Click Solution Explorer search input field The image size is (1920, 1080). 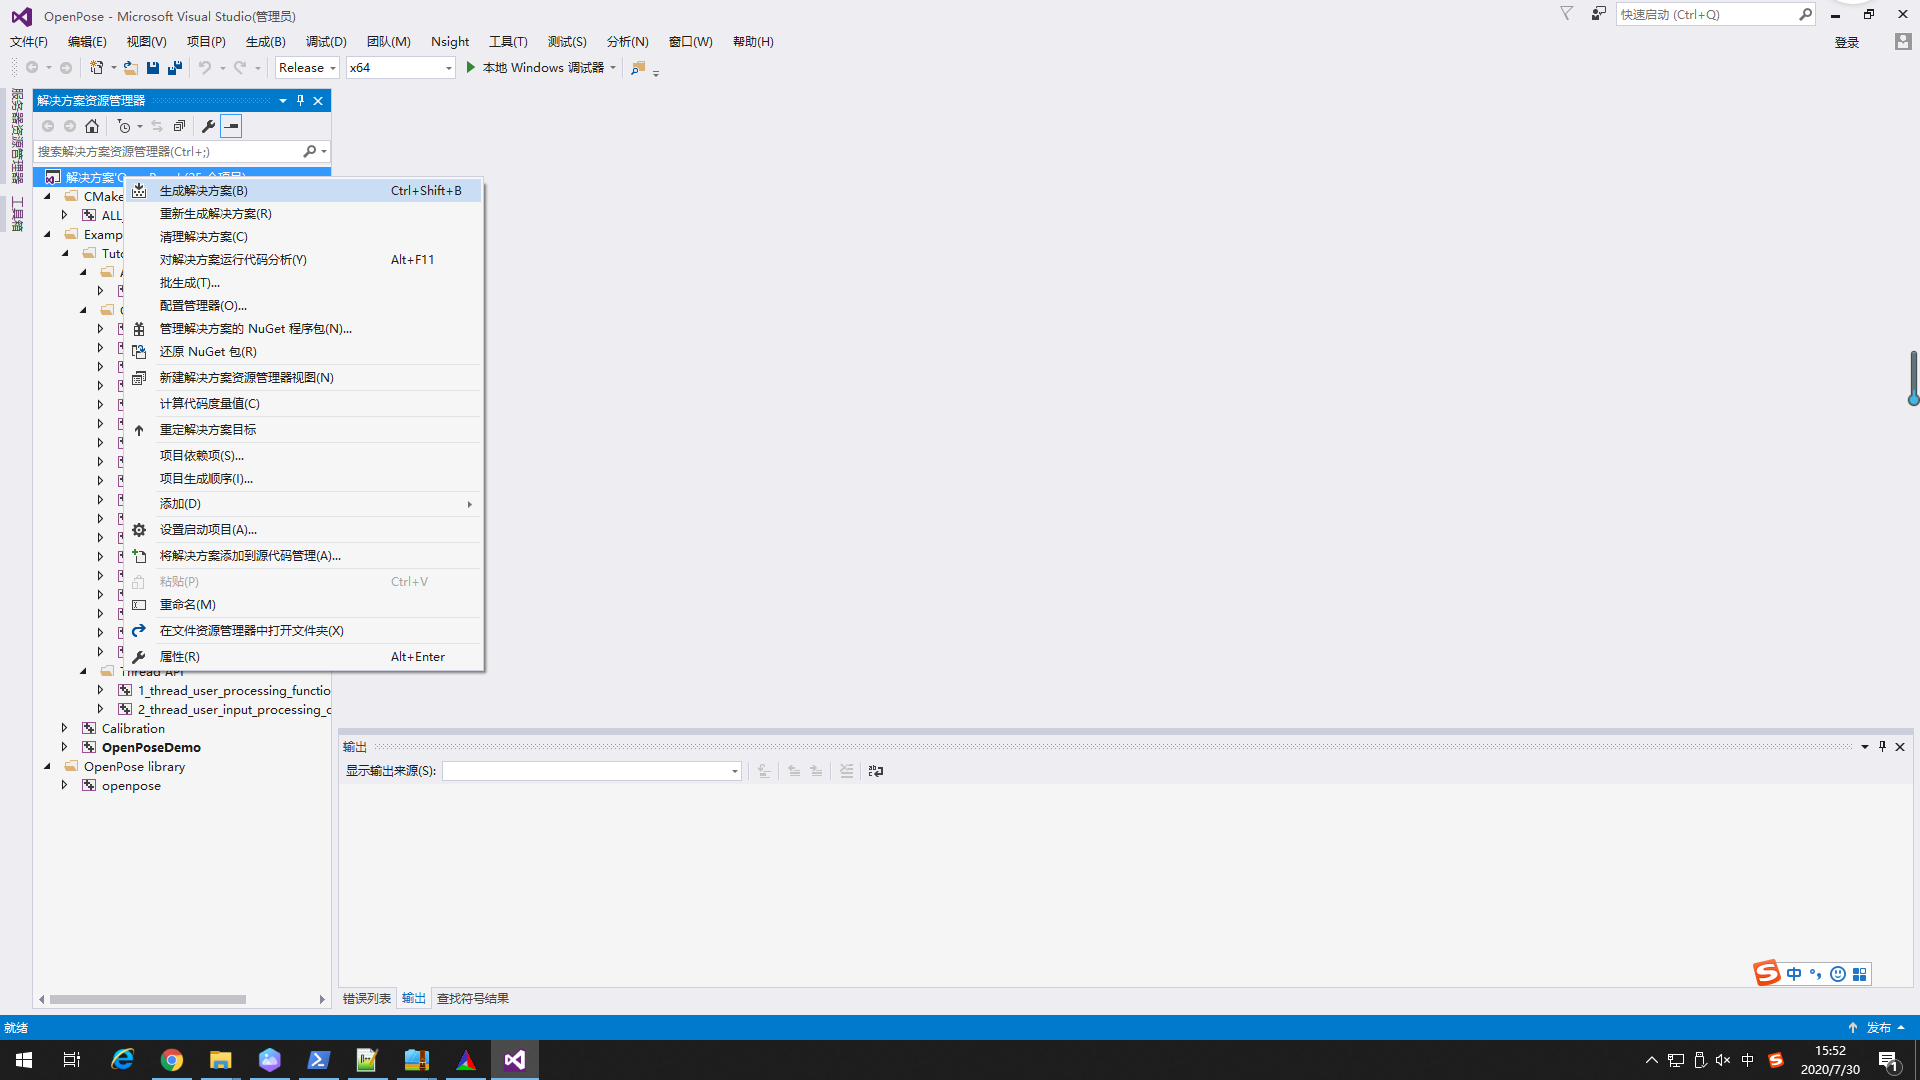(168, 151)
